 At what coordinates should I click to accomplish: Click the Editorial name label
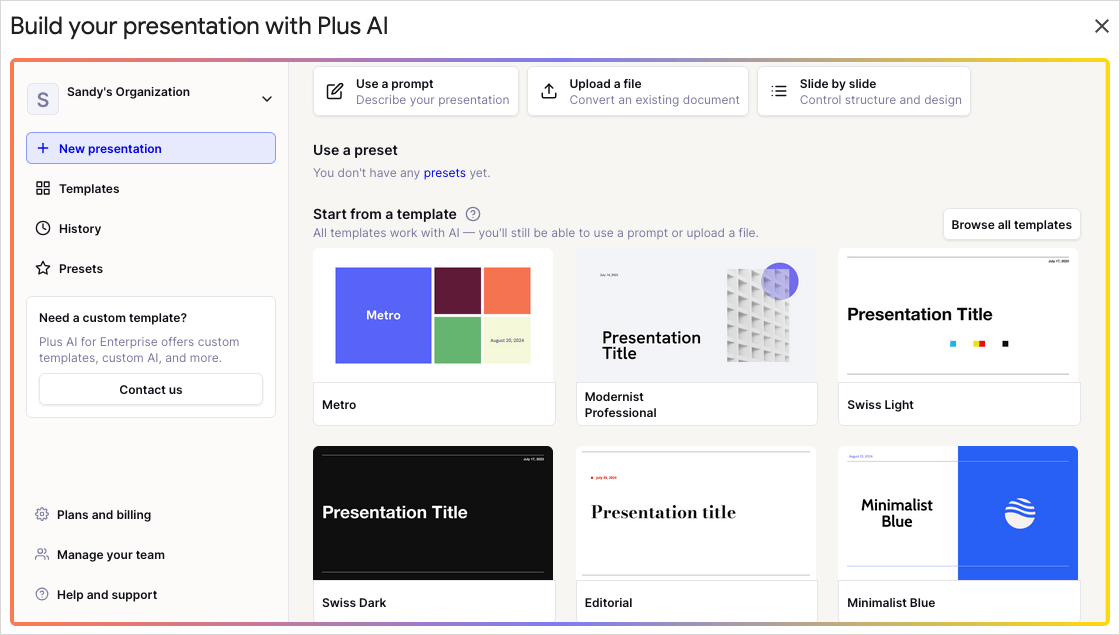[x=608, y=602]
